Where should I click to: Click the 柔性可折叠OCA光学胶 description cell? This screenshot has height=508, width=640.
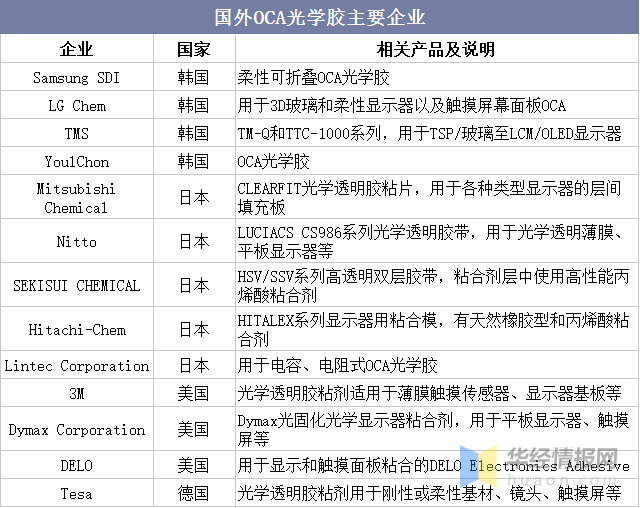pos(313,77)
